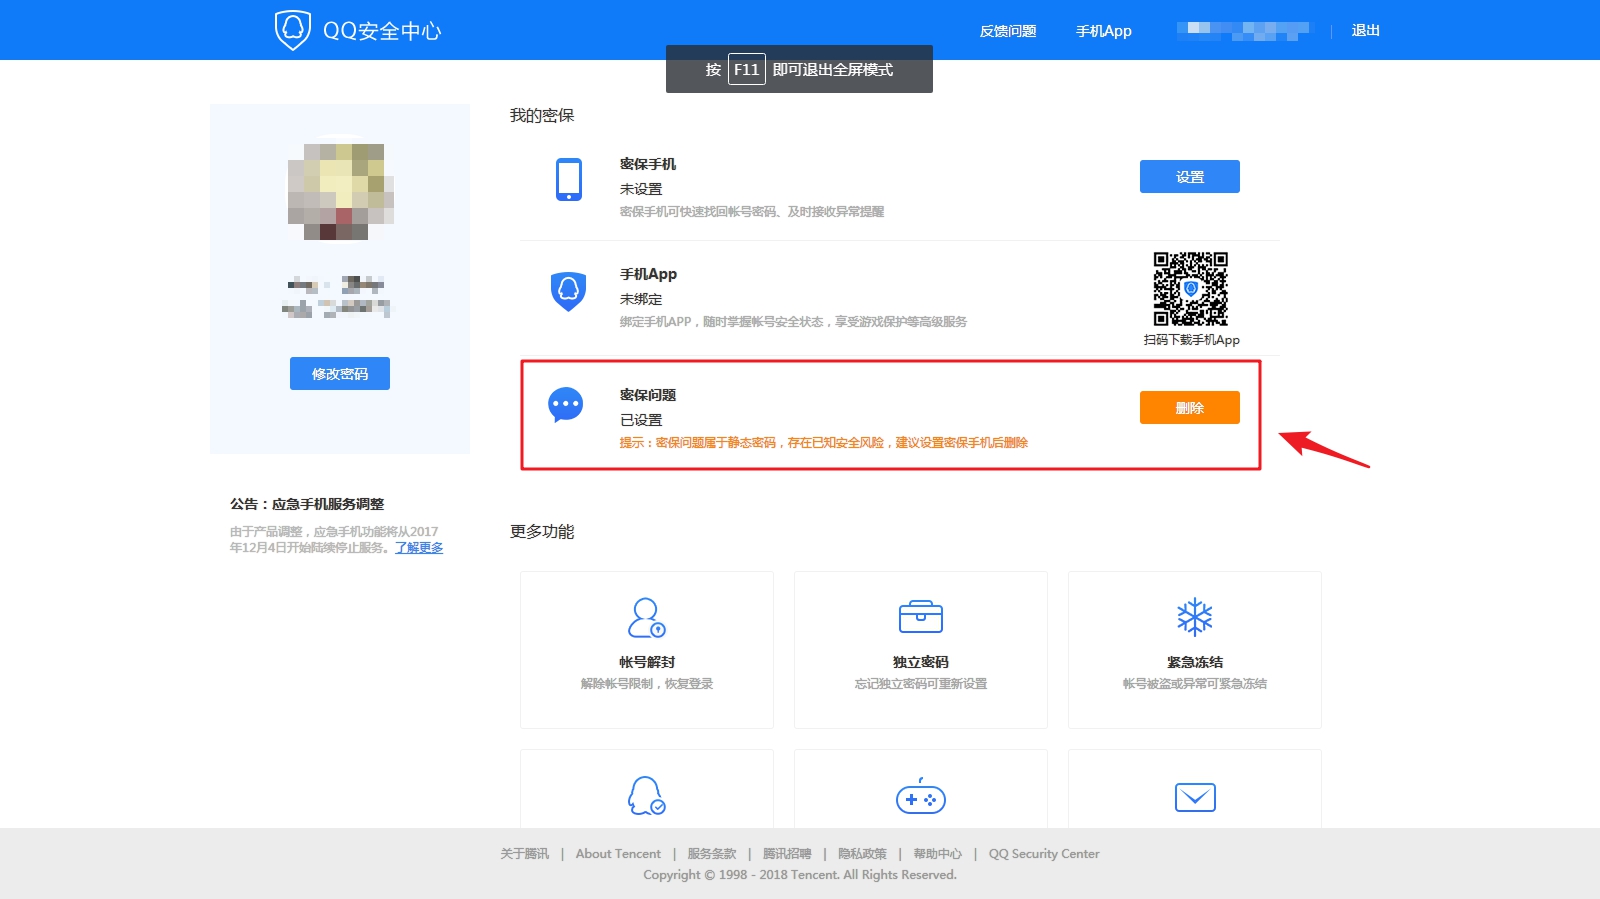Click the QR code for 手机App download
Screen dimensions: 1600x899
tap(1190, 289)
